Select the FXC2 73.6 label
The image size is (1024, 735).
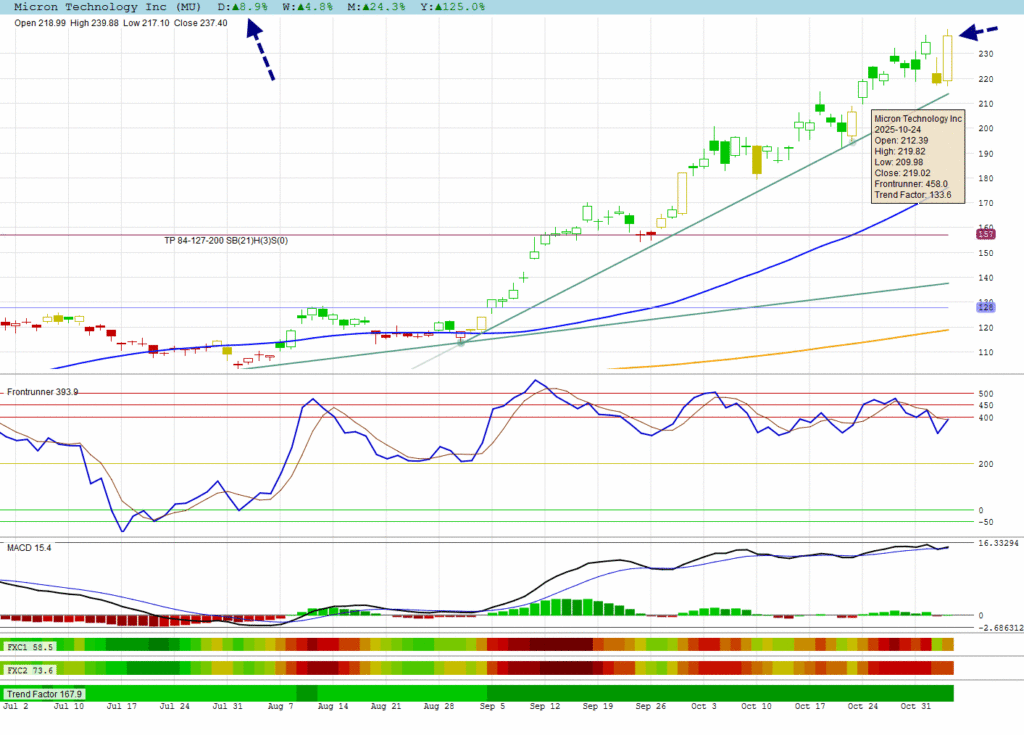30,668
